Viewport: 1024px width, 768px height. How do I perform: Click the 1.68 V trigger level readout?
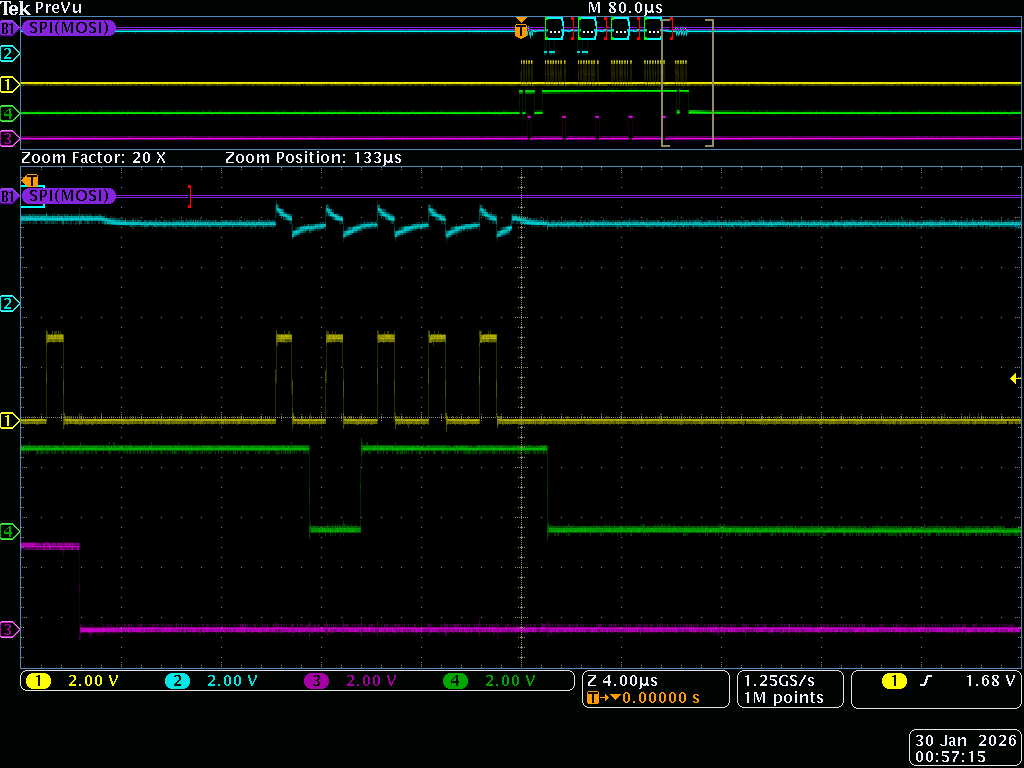tap(989, 681)
